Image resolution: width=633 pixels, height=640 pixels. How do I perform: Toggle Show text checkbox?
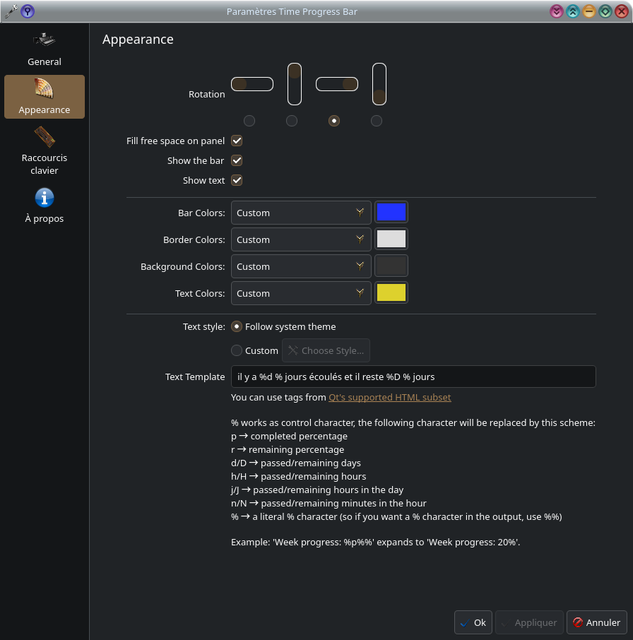click(x=237, y=180)
